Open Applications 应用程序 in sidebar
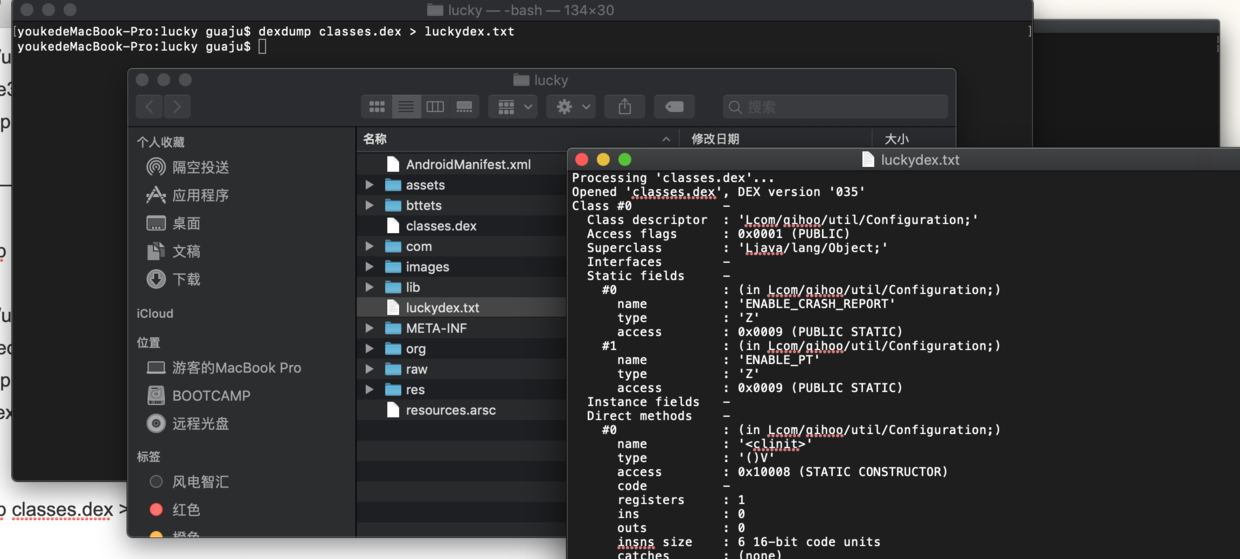The width and height of the screenshot is (1240, 559). tap(188, 195)
